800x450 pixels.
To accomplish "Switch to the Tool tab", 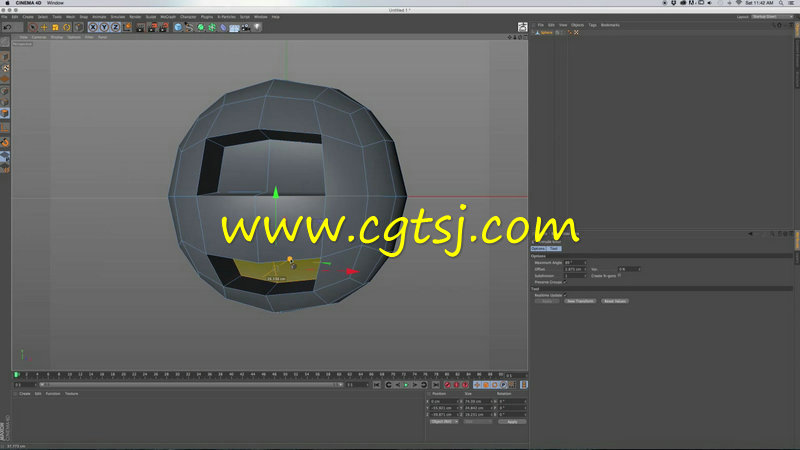I will click(554, 248).
